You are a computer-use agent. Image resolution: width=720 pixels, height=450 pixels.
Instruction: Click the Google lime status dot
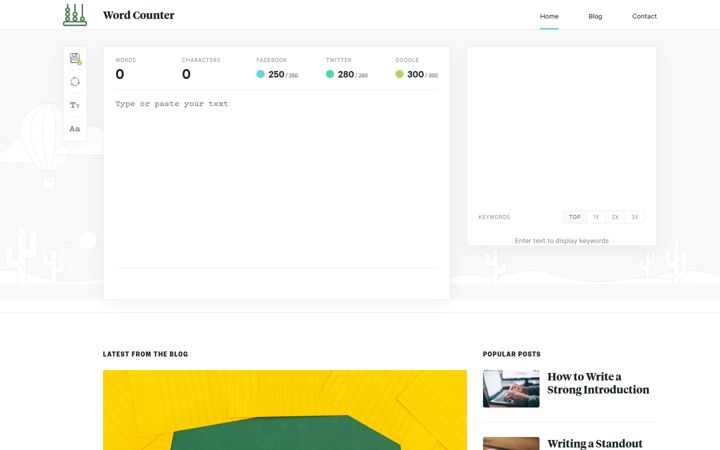[399, 74]
